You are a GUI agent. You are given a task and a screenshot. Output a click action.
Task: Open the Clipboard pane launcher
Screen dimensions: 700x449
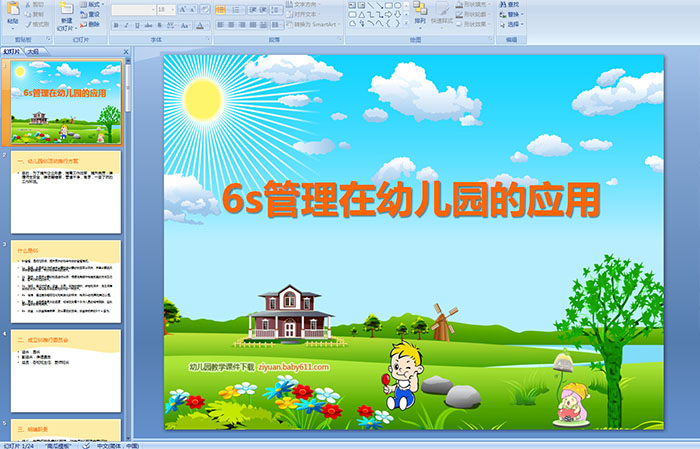(x=49, y=39)
